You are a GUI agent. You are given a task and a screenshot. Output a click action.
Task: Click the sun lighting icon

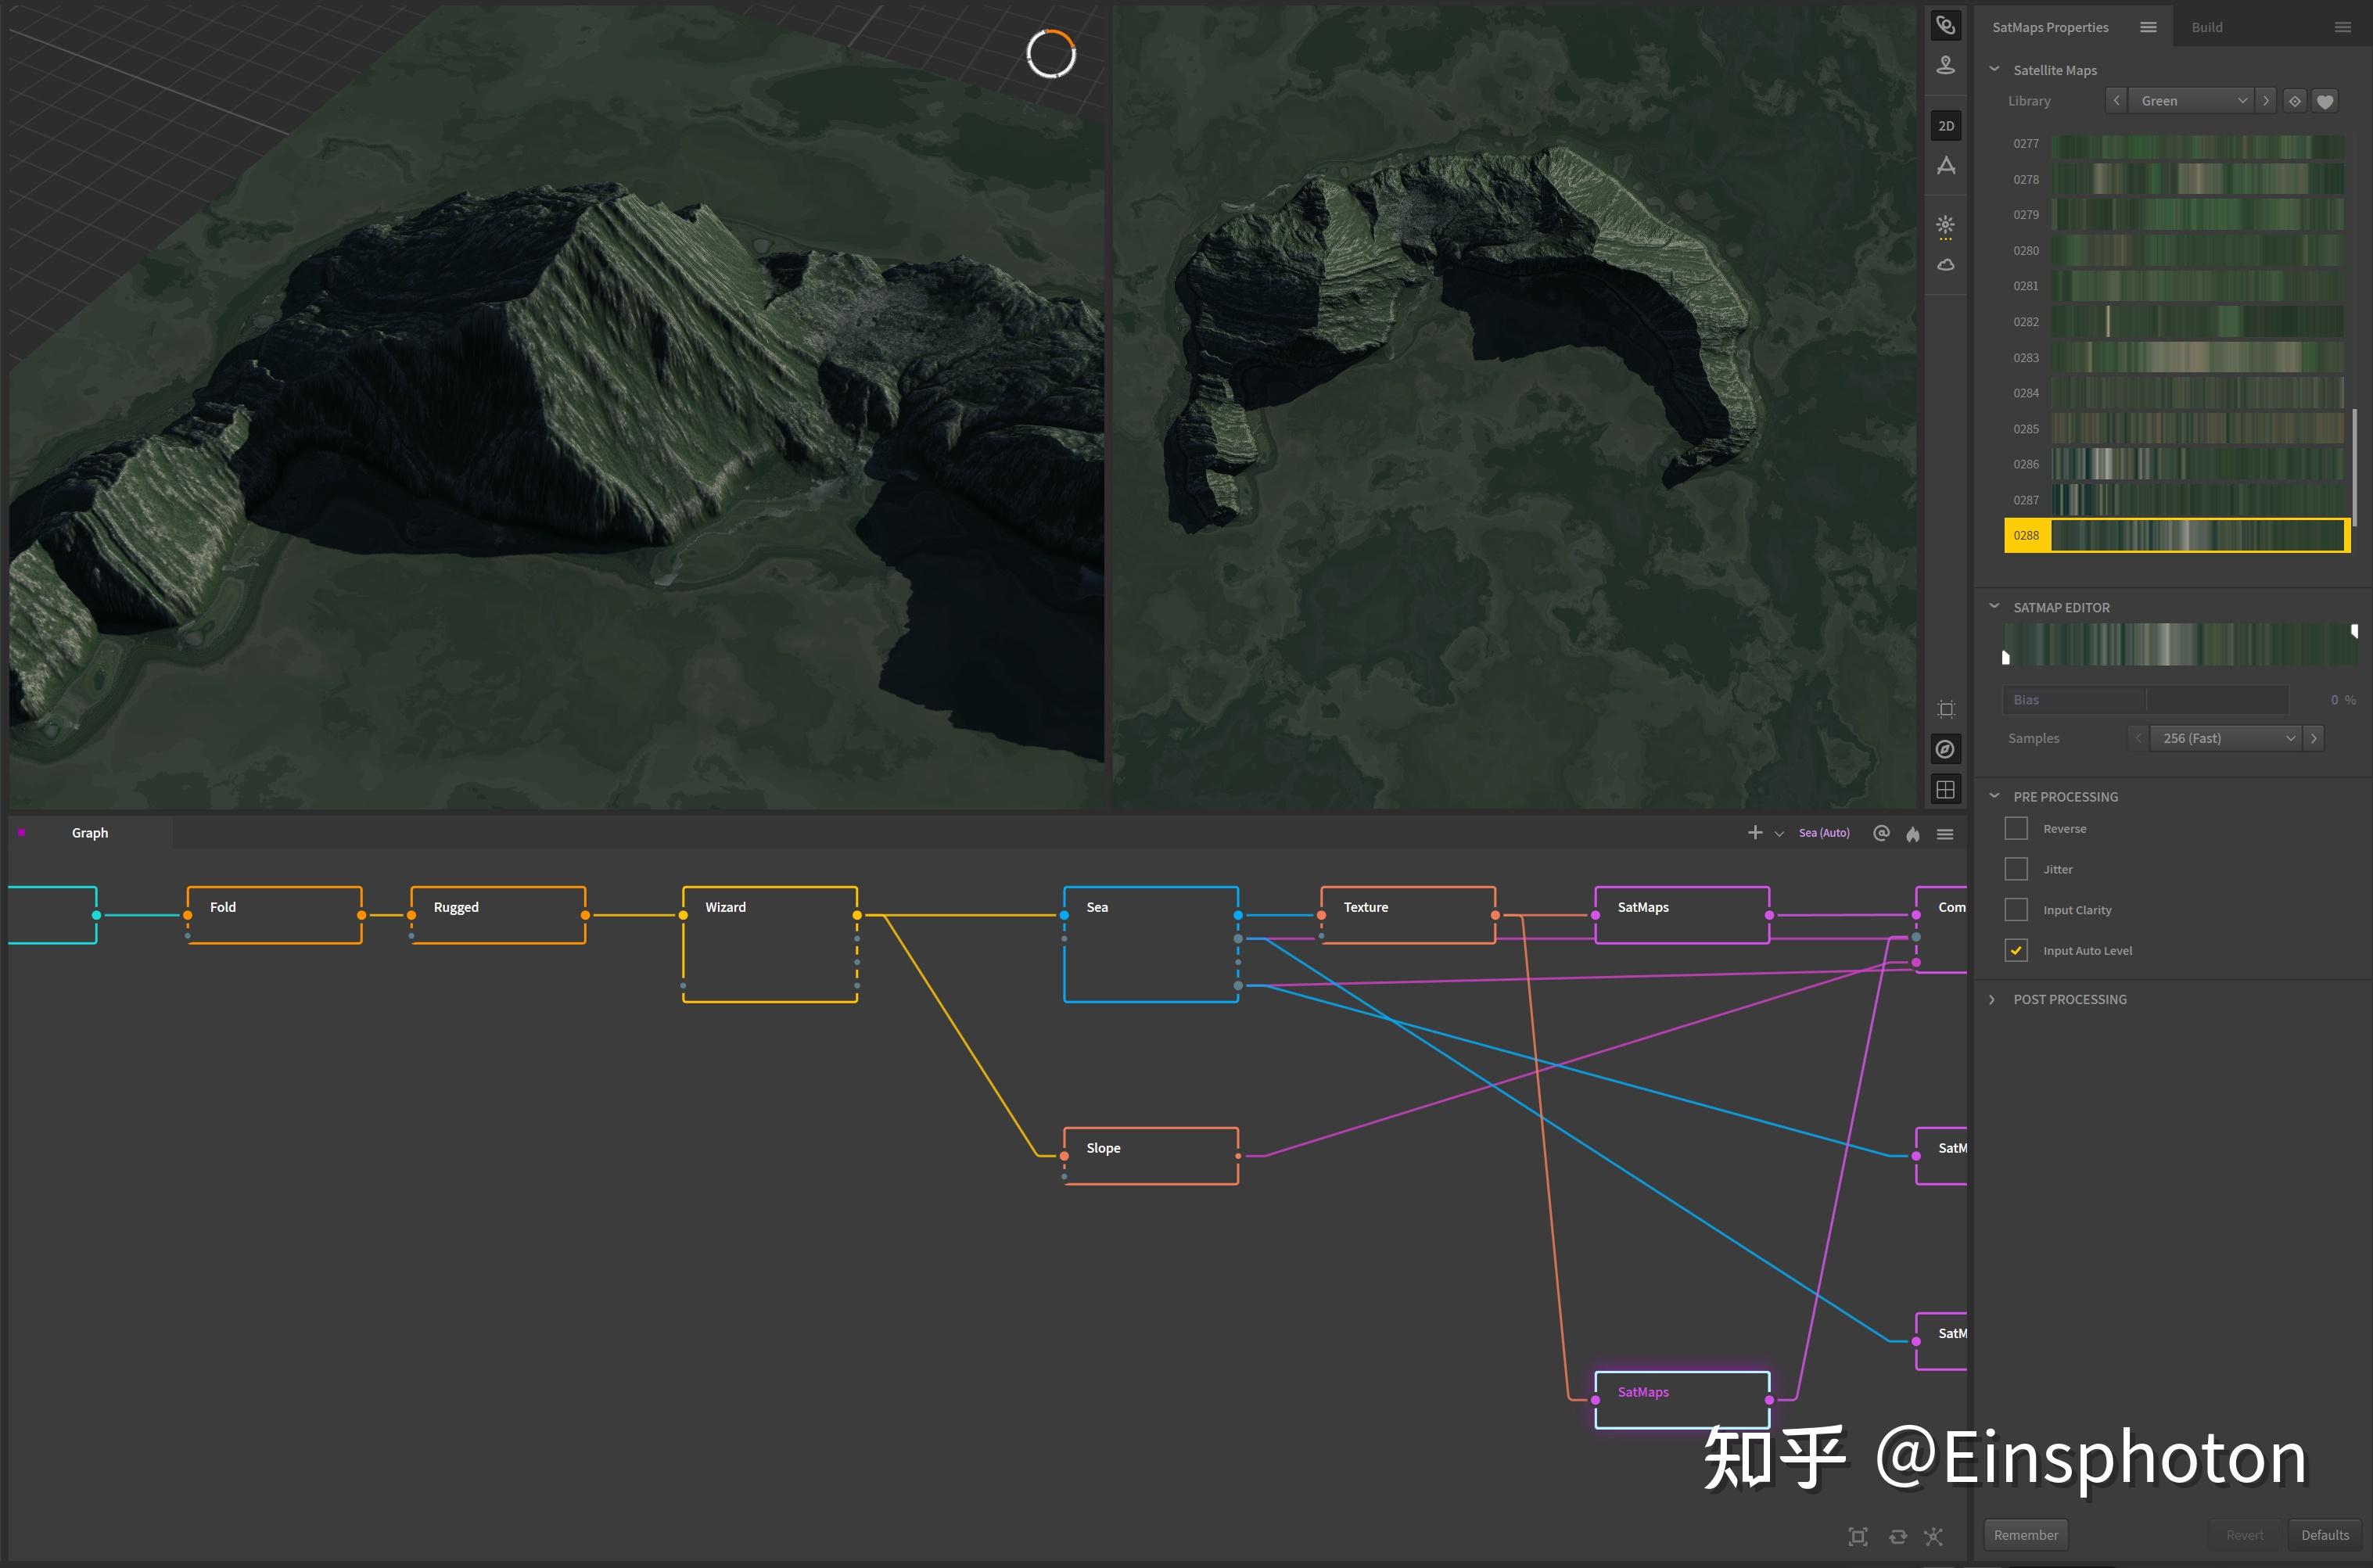click(x=1945, y=225)
